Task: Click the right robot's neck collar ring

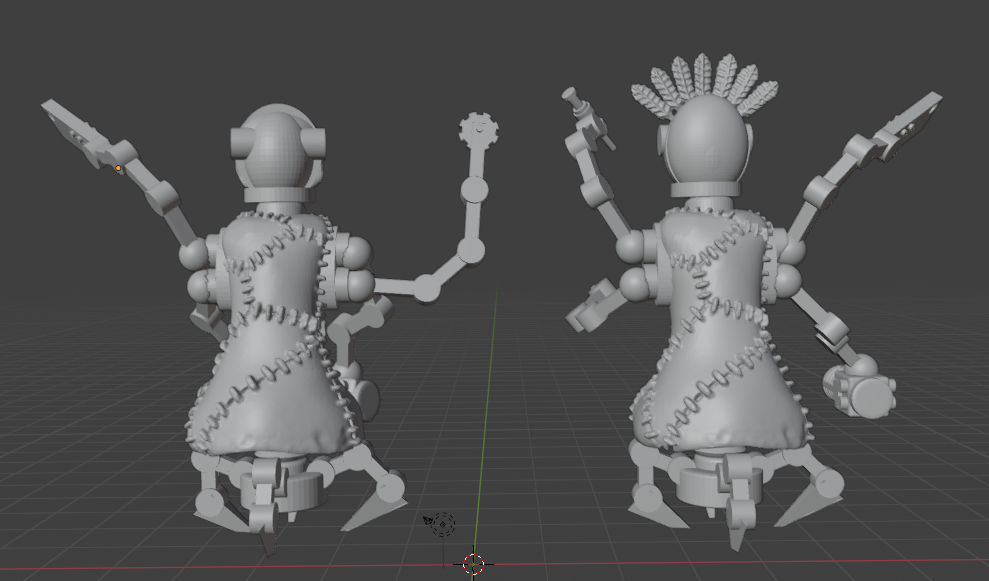Action: coord(706,190)
